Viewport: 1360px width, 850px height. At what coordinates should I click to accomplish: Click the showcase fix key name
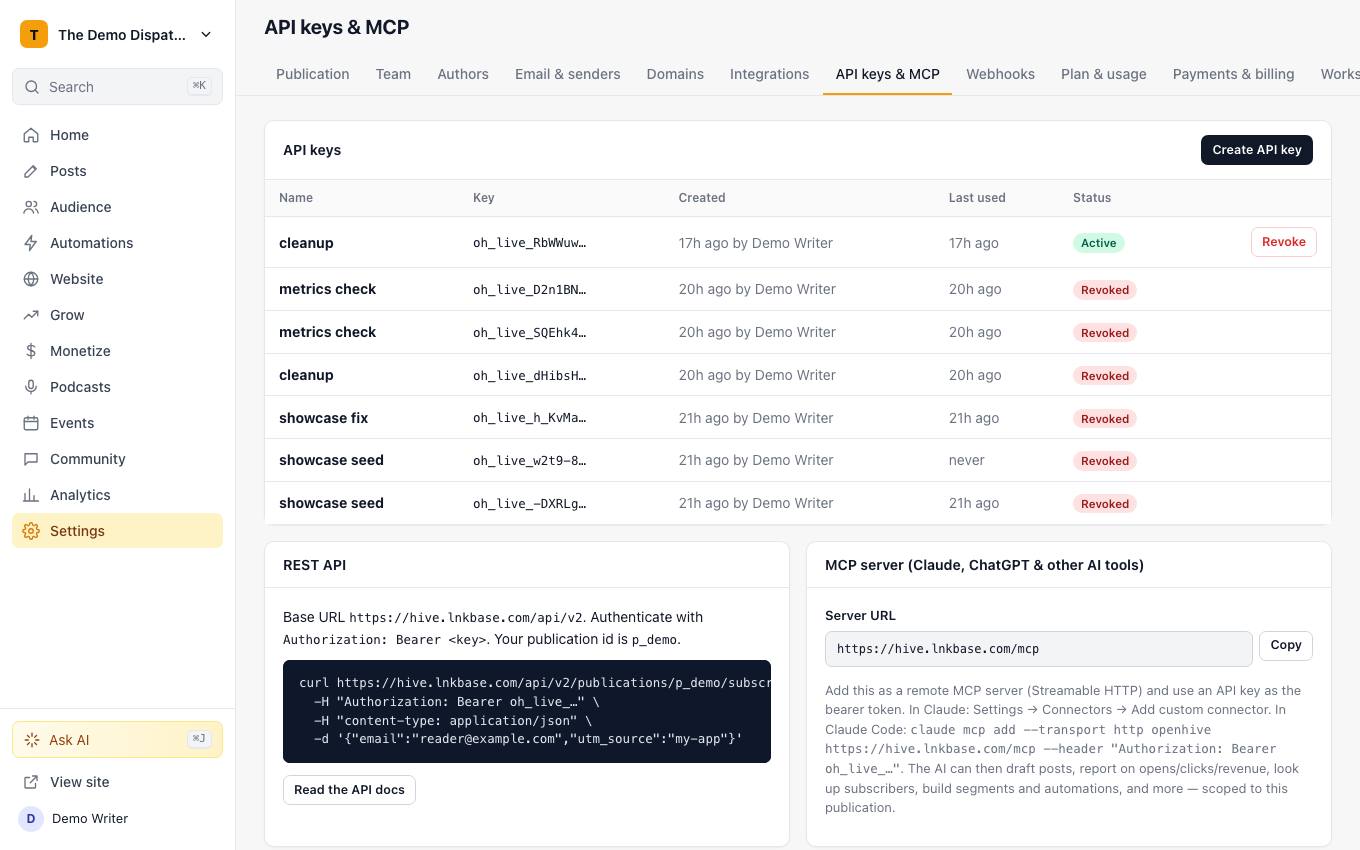pyautogui.click(x=324, y=418)
